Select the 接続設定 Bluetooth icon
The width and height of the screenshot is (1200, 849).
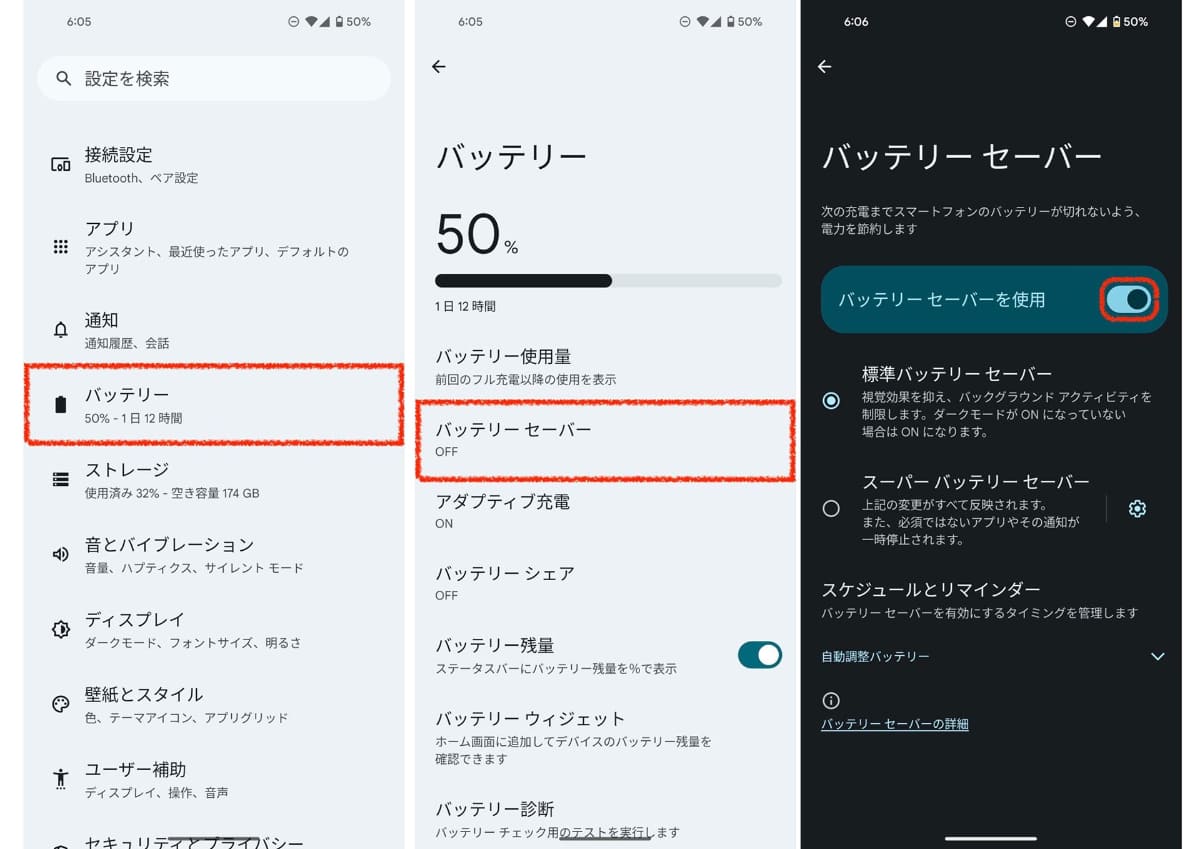[62, 163]
